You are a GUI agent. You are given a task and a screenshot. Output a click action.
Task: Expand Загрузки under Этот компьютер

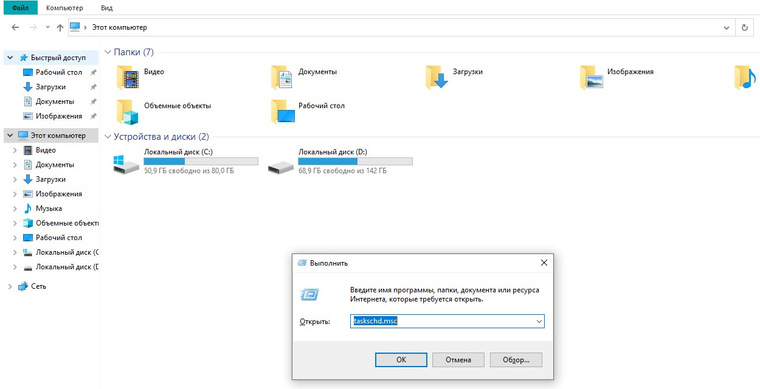pyautogui.click(x=15, y=179)
